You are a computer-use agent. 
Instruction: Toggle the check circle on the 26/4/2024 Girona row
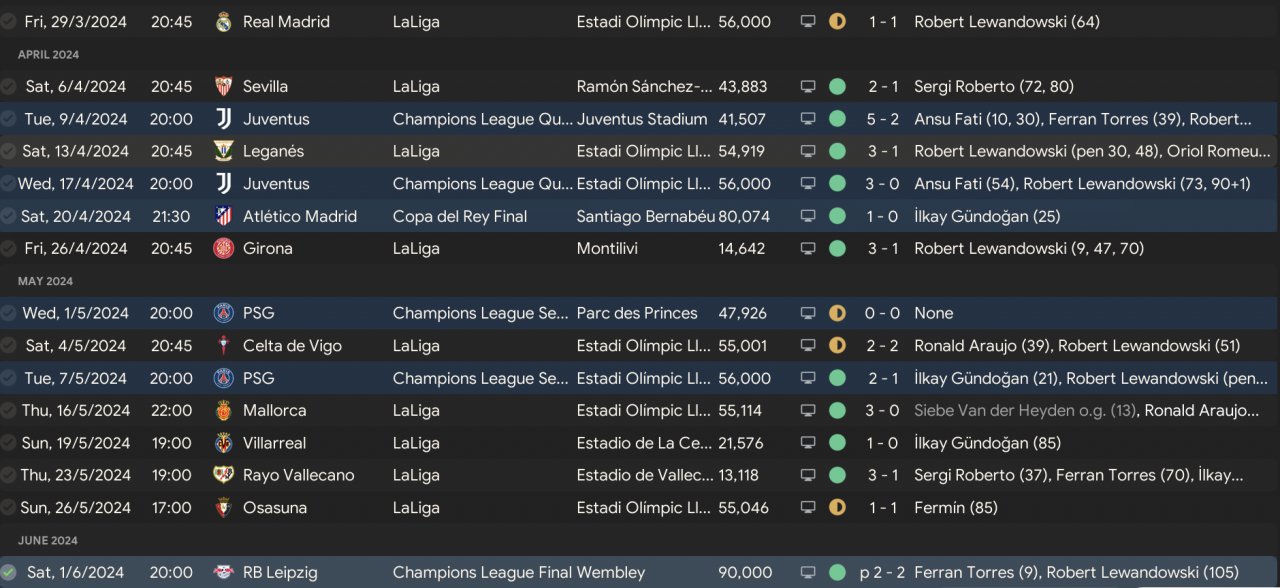point(9,249)
